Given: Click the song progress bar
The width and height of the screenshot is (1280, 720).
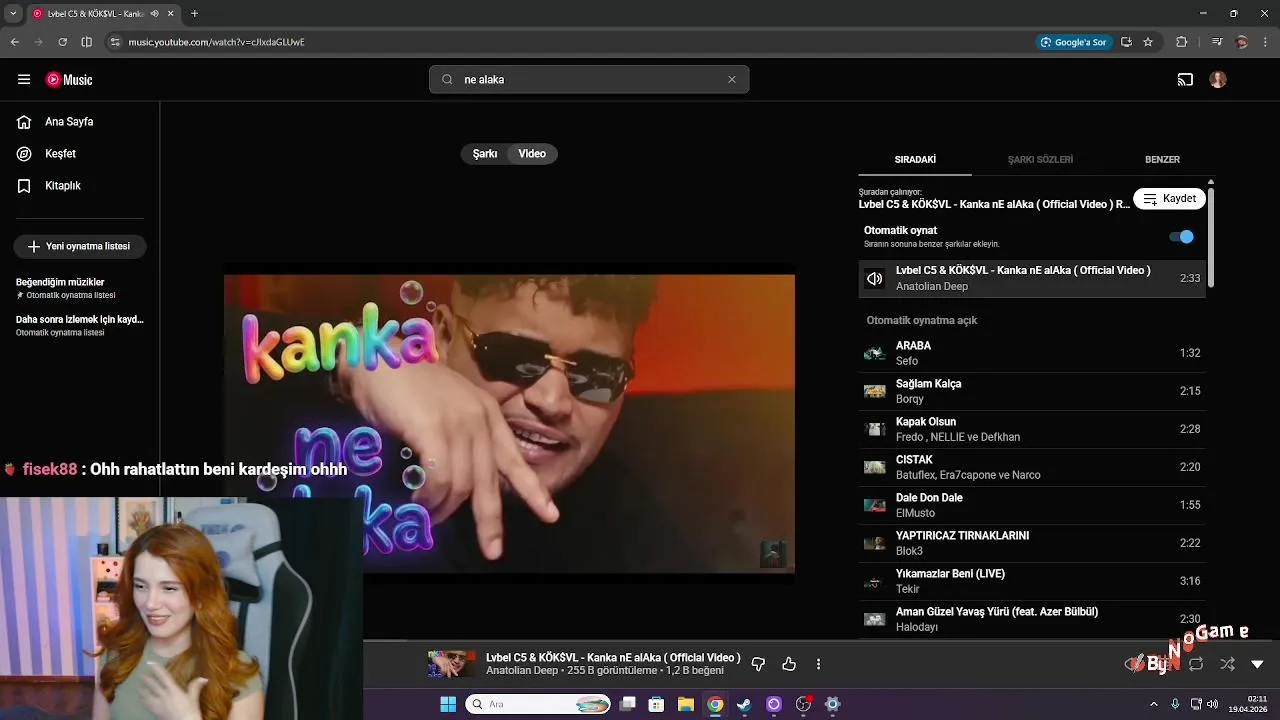Looking at the screenshot, I should coord(820,641).
